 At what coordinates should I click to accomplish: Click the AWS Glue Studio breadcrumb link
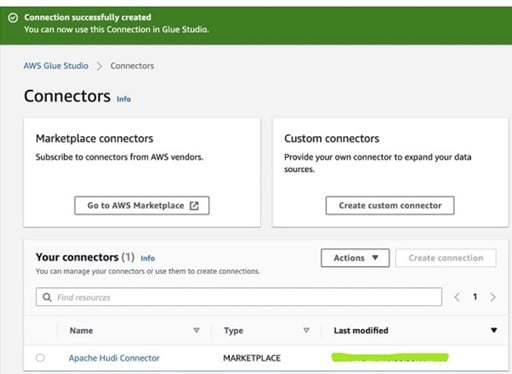coord(56,66)
